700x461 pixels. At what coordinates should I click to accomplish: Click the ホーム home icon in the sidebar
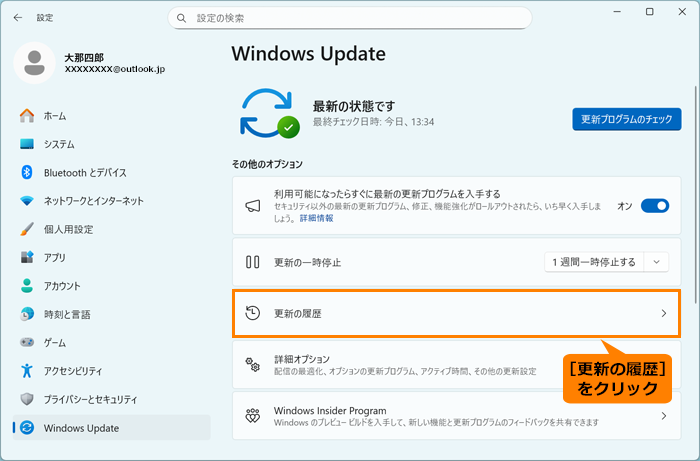tap(27, 116)
